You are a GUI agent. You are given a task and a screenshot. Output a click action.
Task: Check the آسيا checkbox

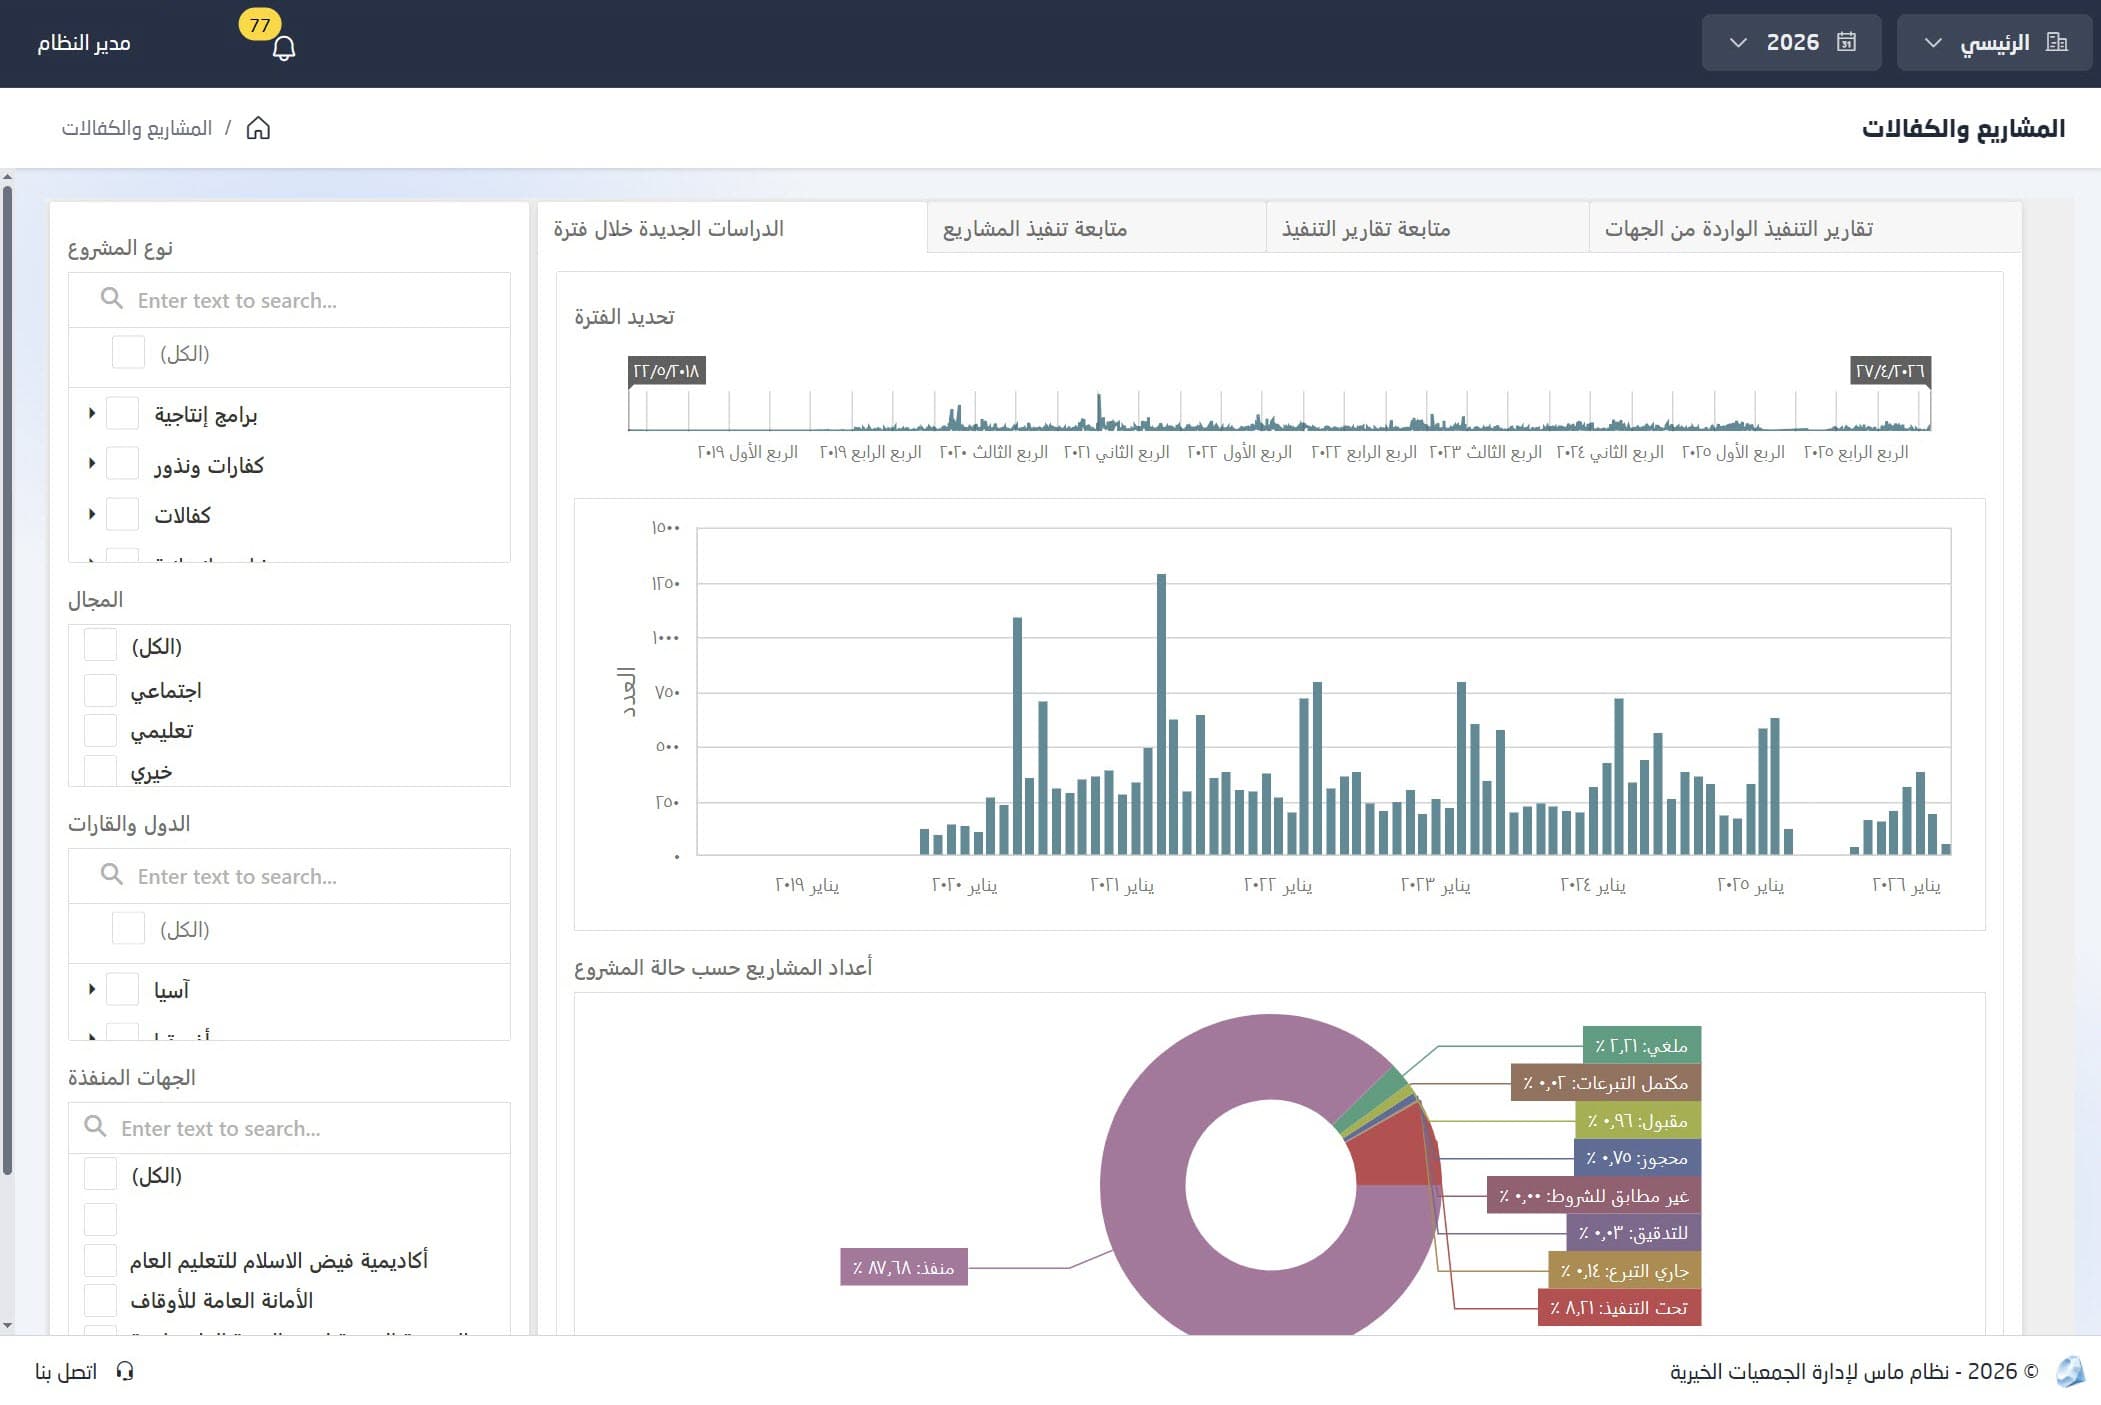click(x=122, y=989)
